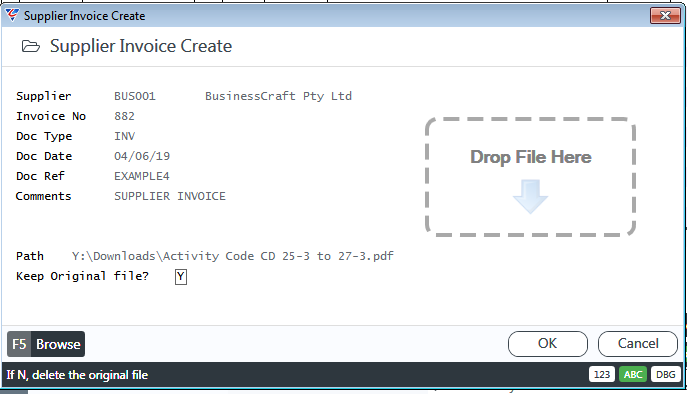Click the Comments value SUPPLIER INVOICE
This screenshot has width=687, height=394.
[170, 196]
